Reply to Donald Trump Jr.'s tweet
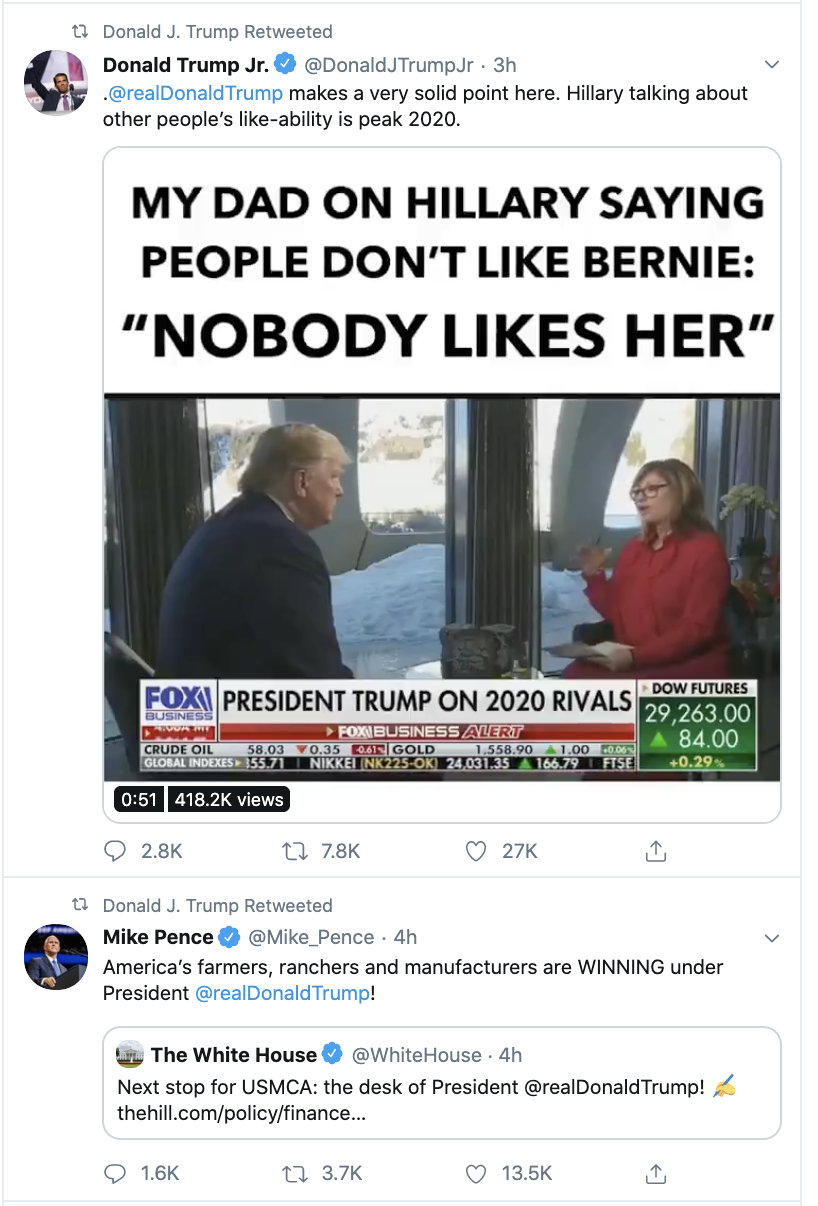Image resolution: width=818 pixels, height=1206 pixels. tap(117, 851)
